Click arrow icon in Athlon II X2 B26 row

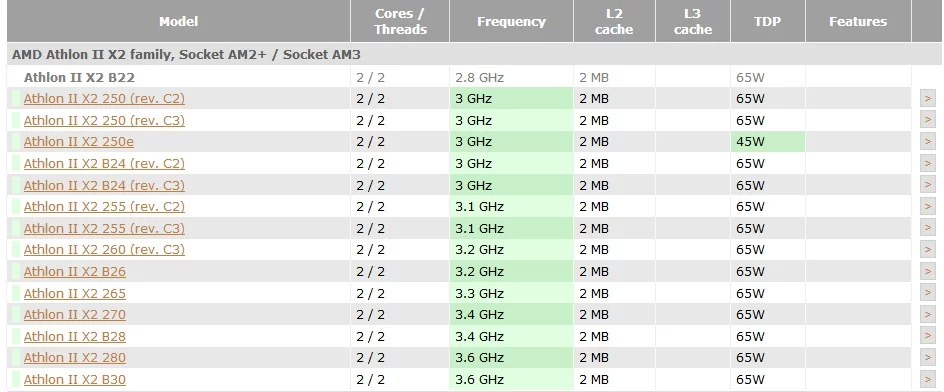tap(928, 272)
